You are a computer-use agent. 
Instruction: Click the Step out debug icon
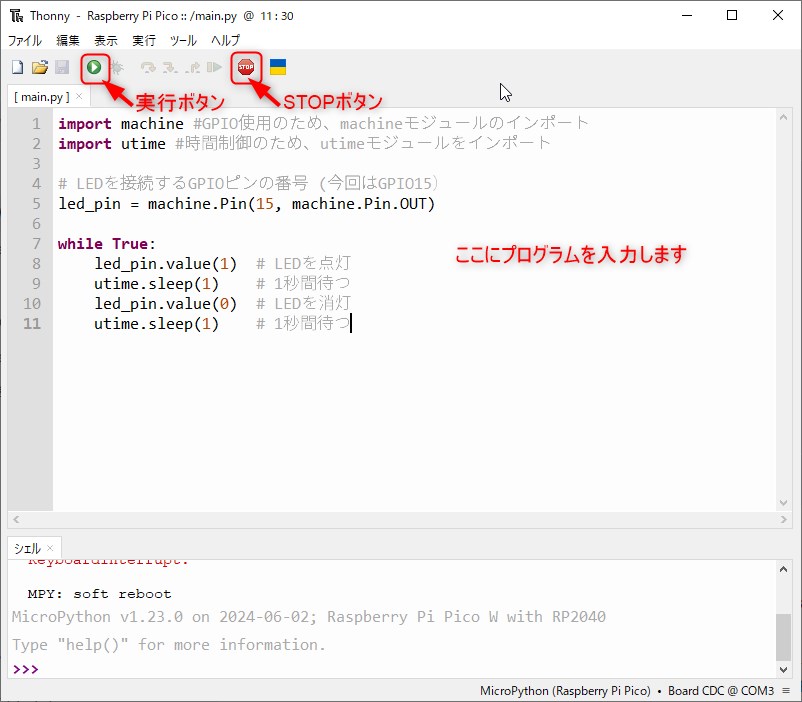(192, 67)
